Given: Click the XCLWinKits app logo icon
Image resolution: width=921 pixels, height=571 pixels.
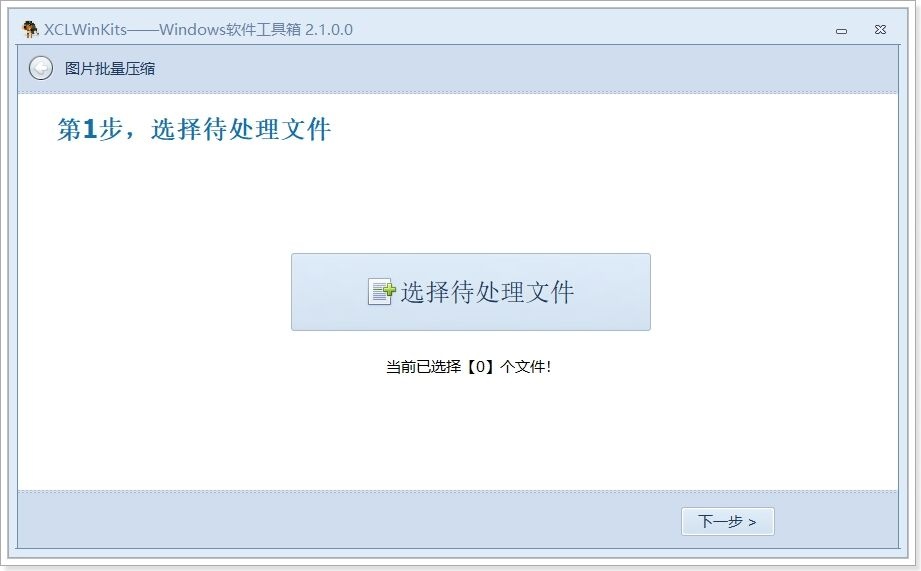Looking at the screenshot, I should coord(30,29).
